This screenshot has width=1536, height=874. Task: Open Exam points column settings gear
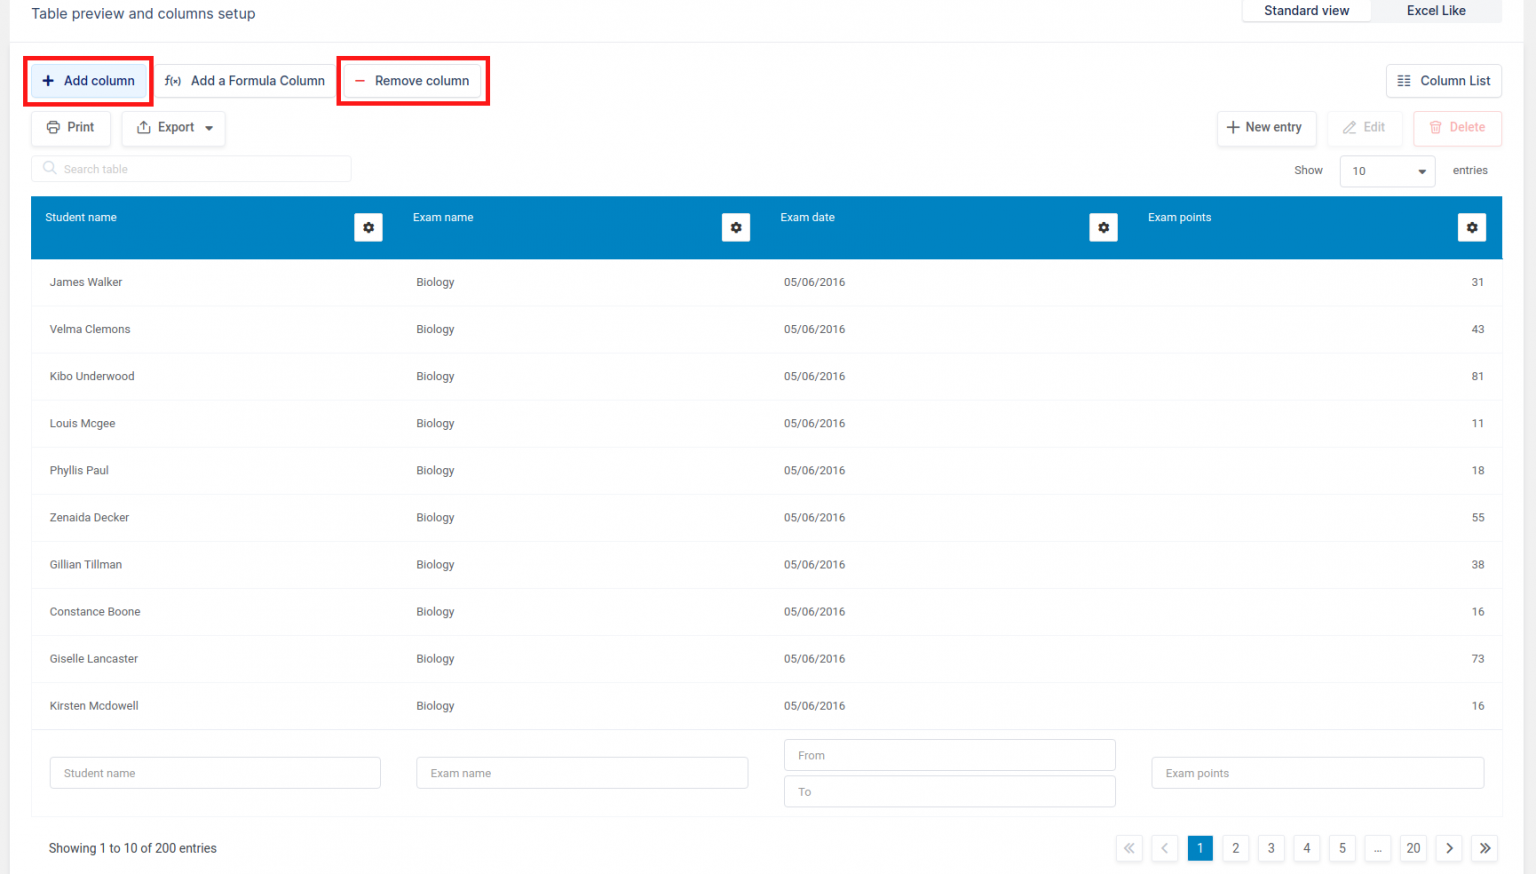click(1471, 227)
